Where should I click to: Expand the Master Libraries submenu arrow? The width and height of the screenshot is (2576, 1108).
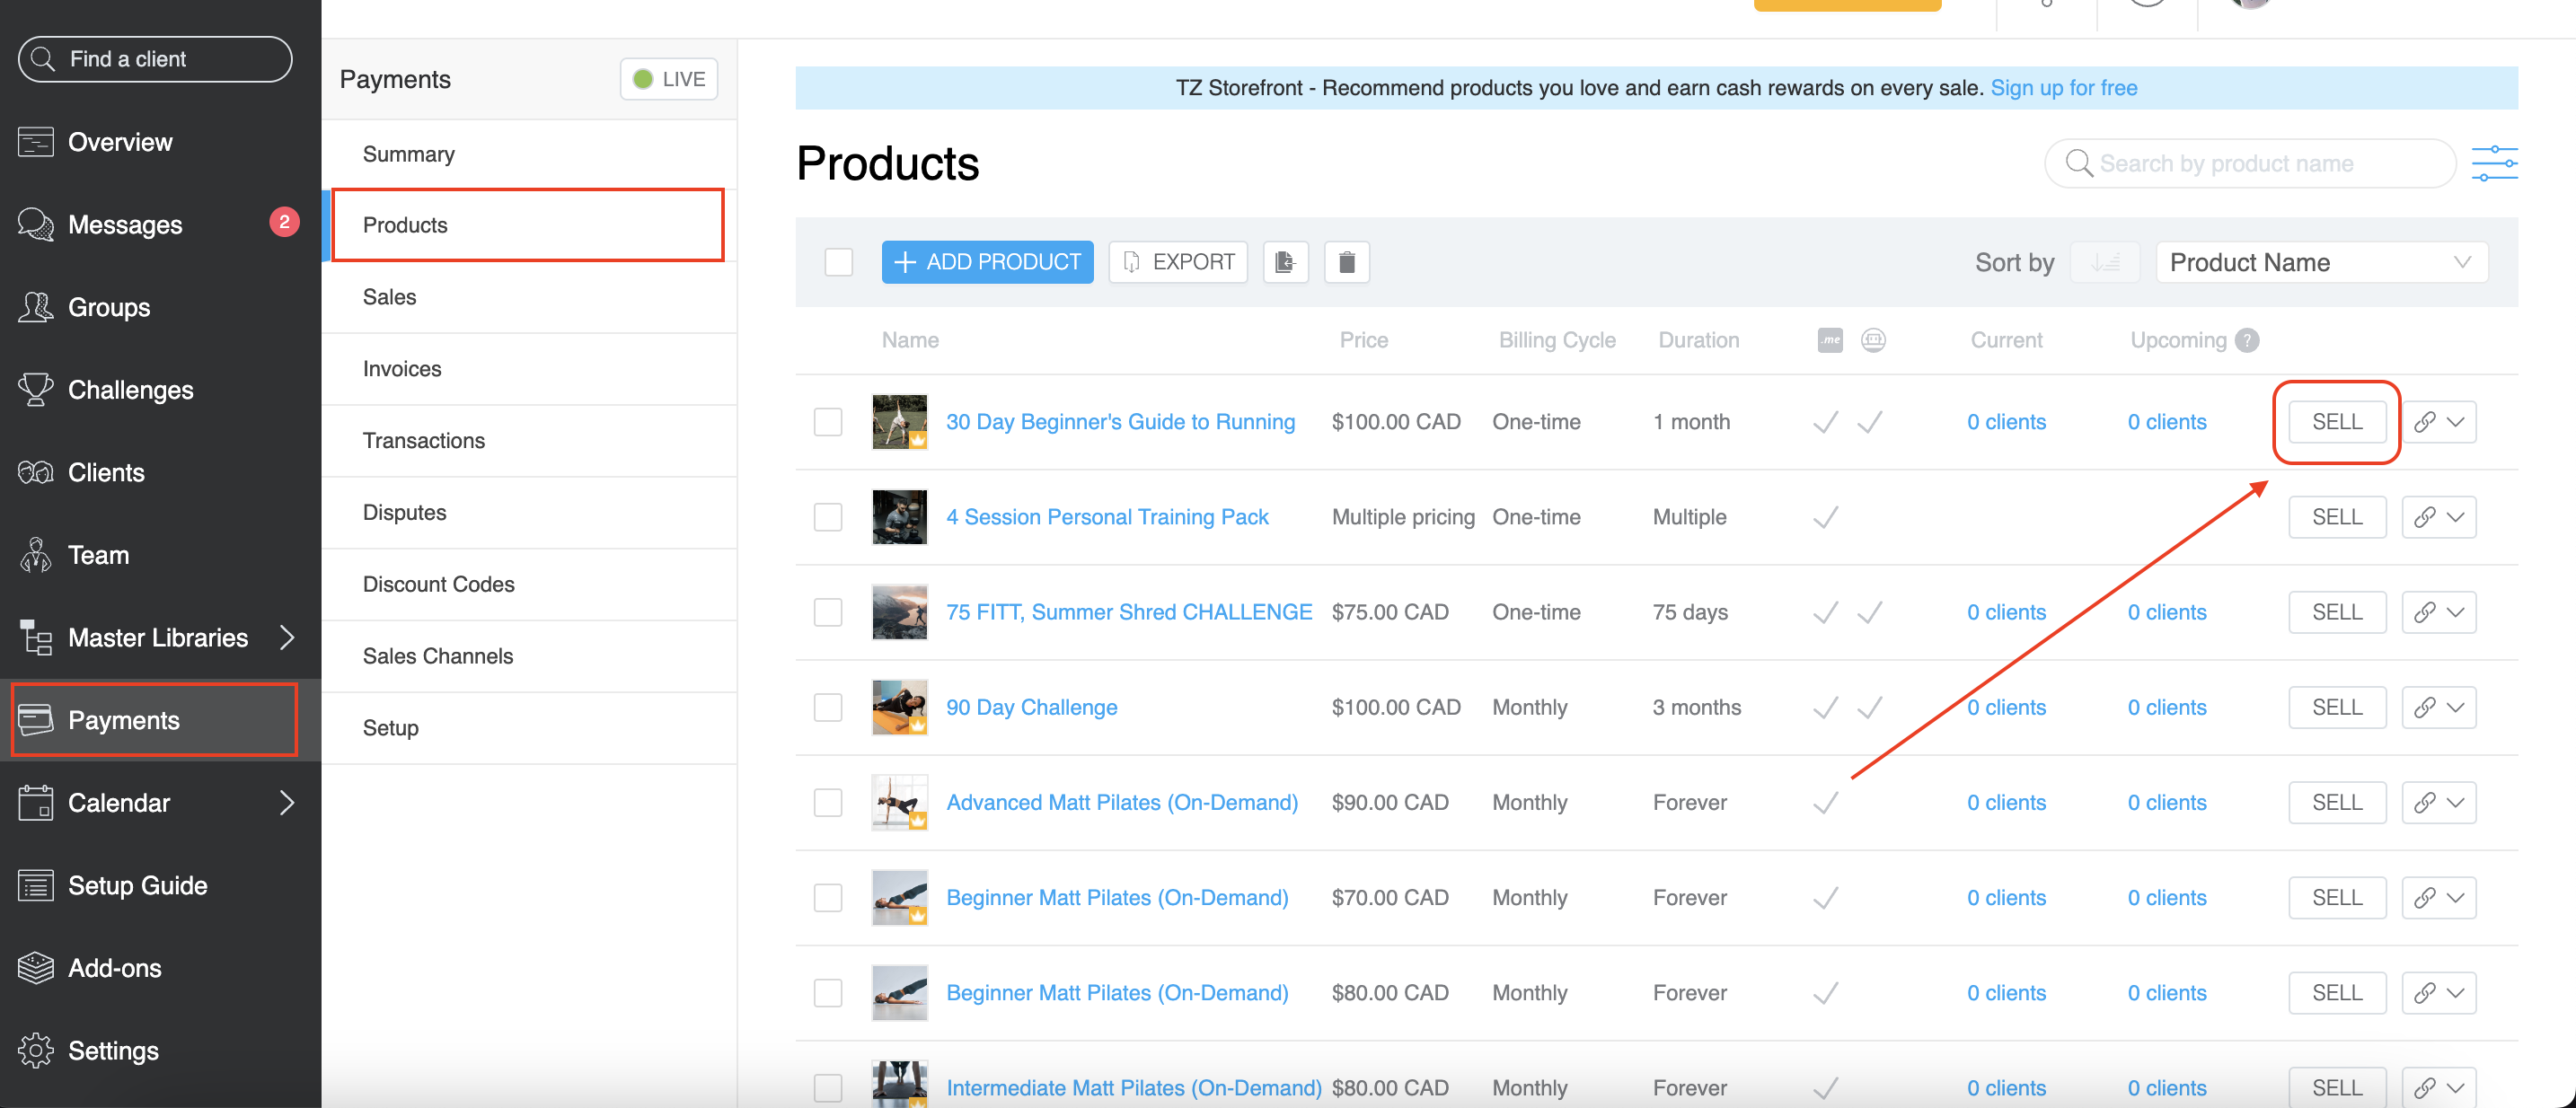(x=287, y=637)
